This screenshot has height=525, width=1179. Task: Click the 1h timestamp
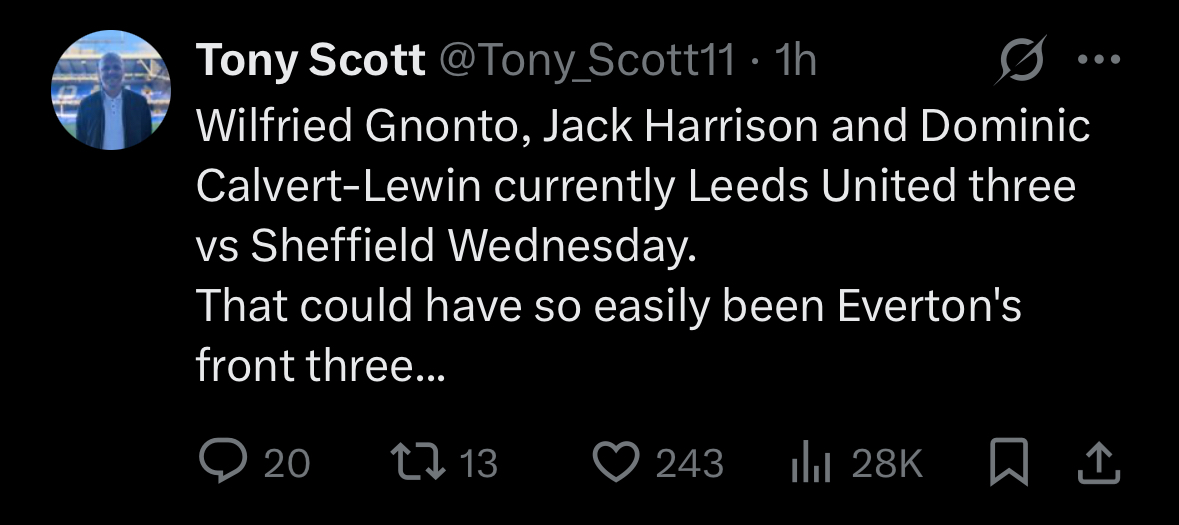796,62
